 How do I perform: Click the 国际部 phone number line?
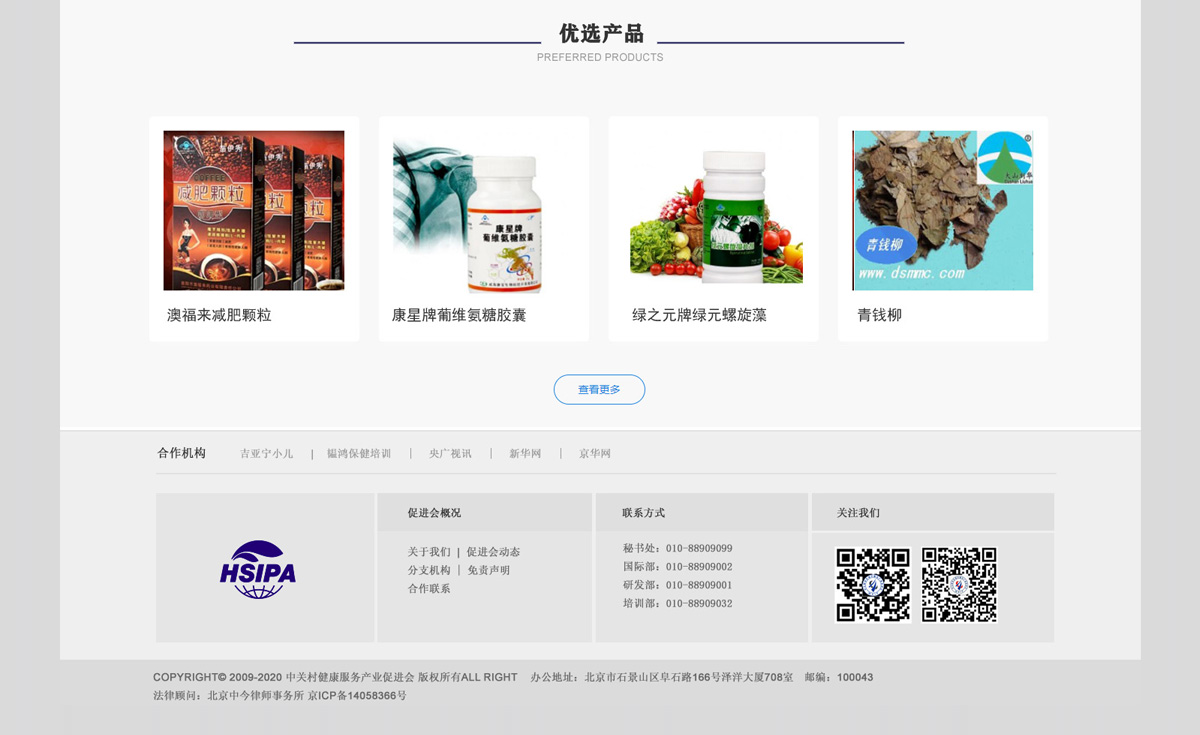coord(678,567)
